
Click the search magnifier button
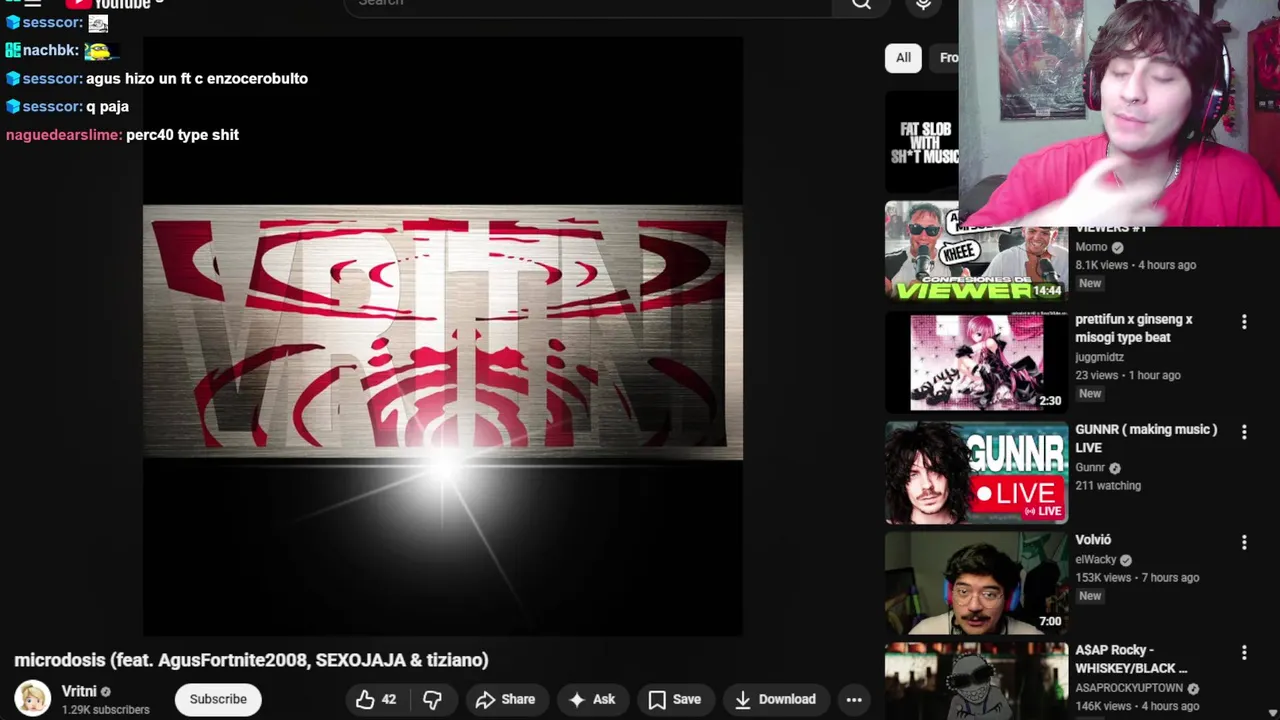click(861, 4)
